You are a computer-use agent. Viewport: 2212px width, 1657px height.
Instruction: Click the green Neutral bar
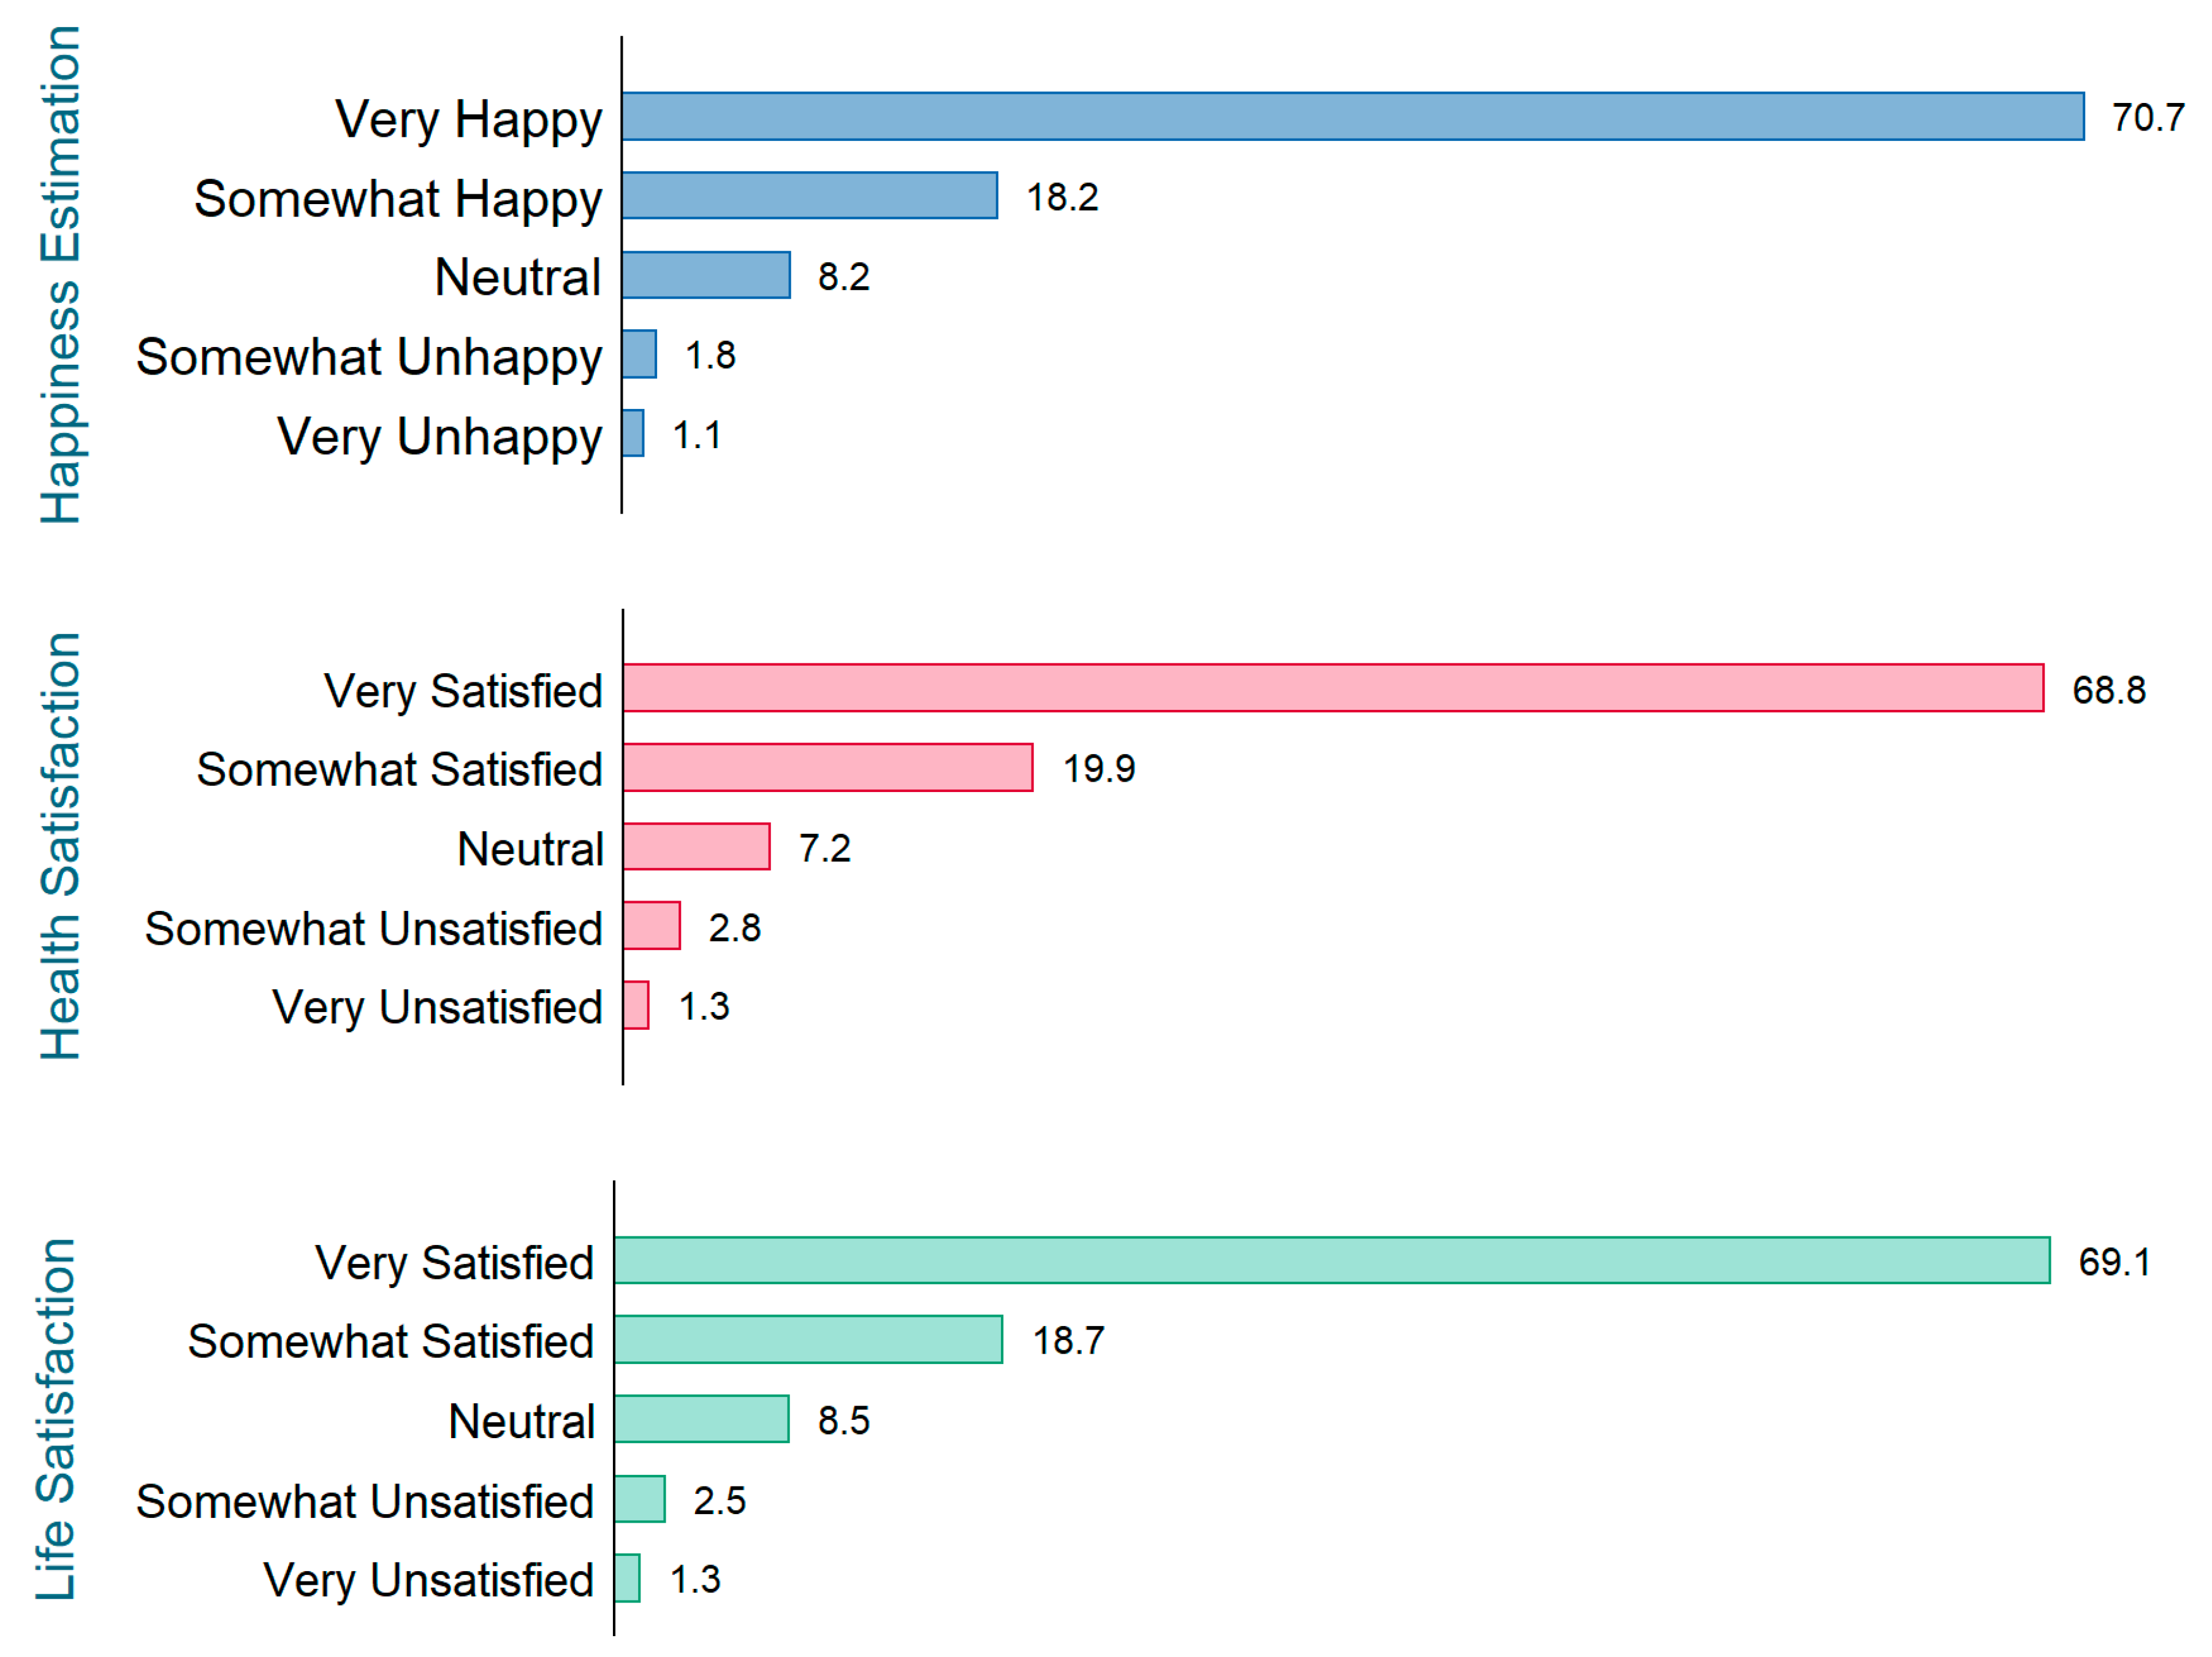[701, 1419]
